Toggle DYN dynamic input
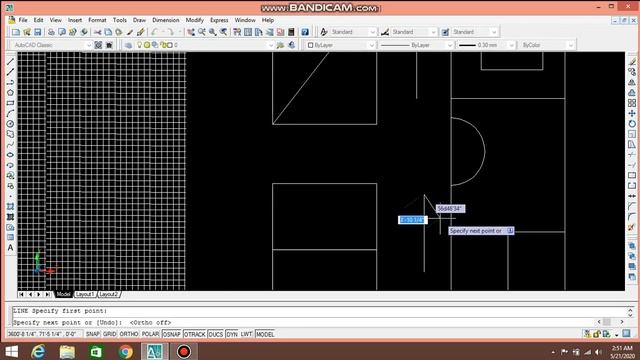 (x=232, y=334)
